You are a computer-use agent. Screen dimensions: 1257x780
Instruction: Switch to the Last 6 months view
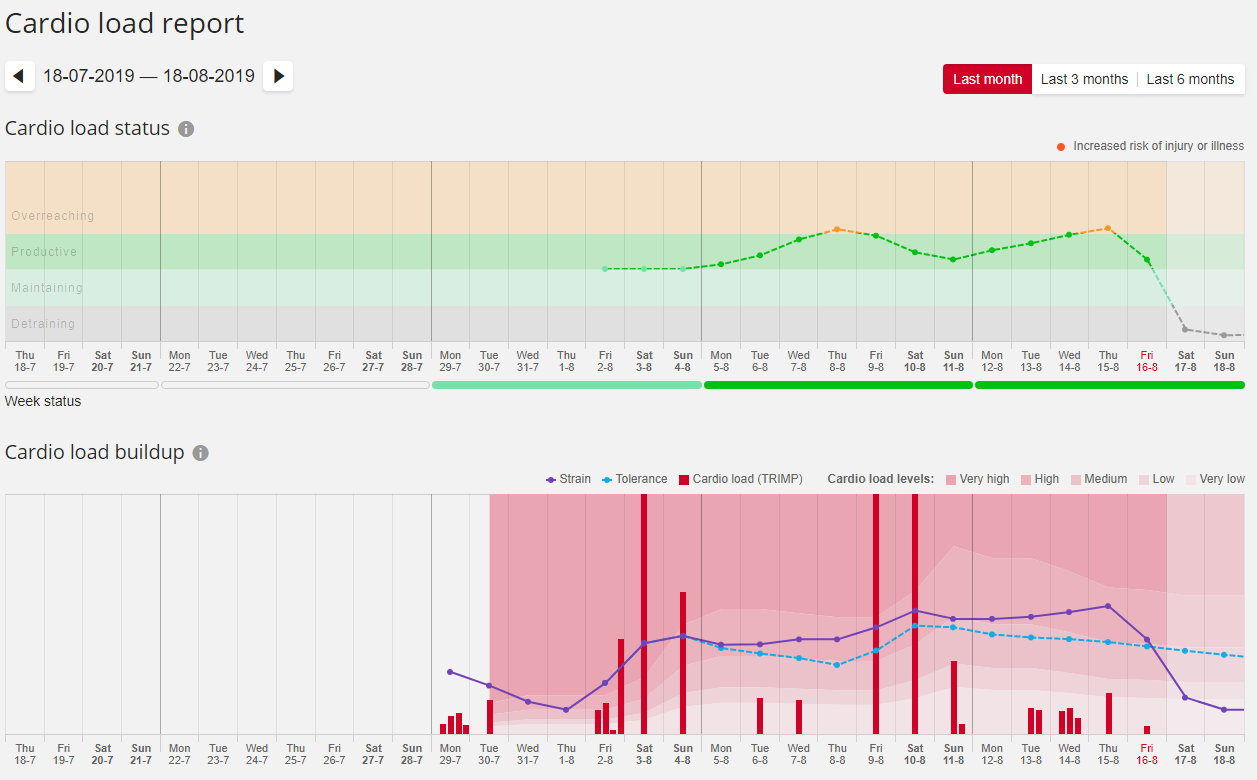(x=1190, y=79)
